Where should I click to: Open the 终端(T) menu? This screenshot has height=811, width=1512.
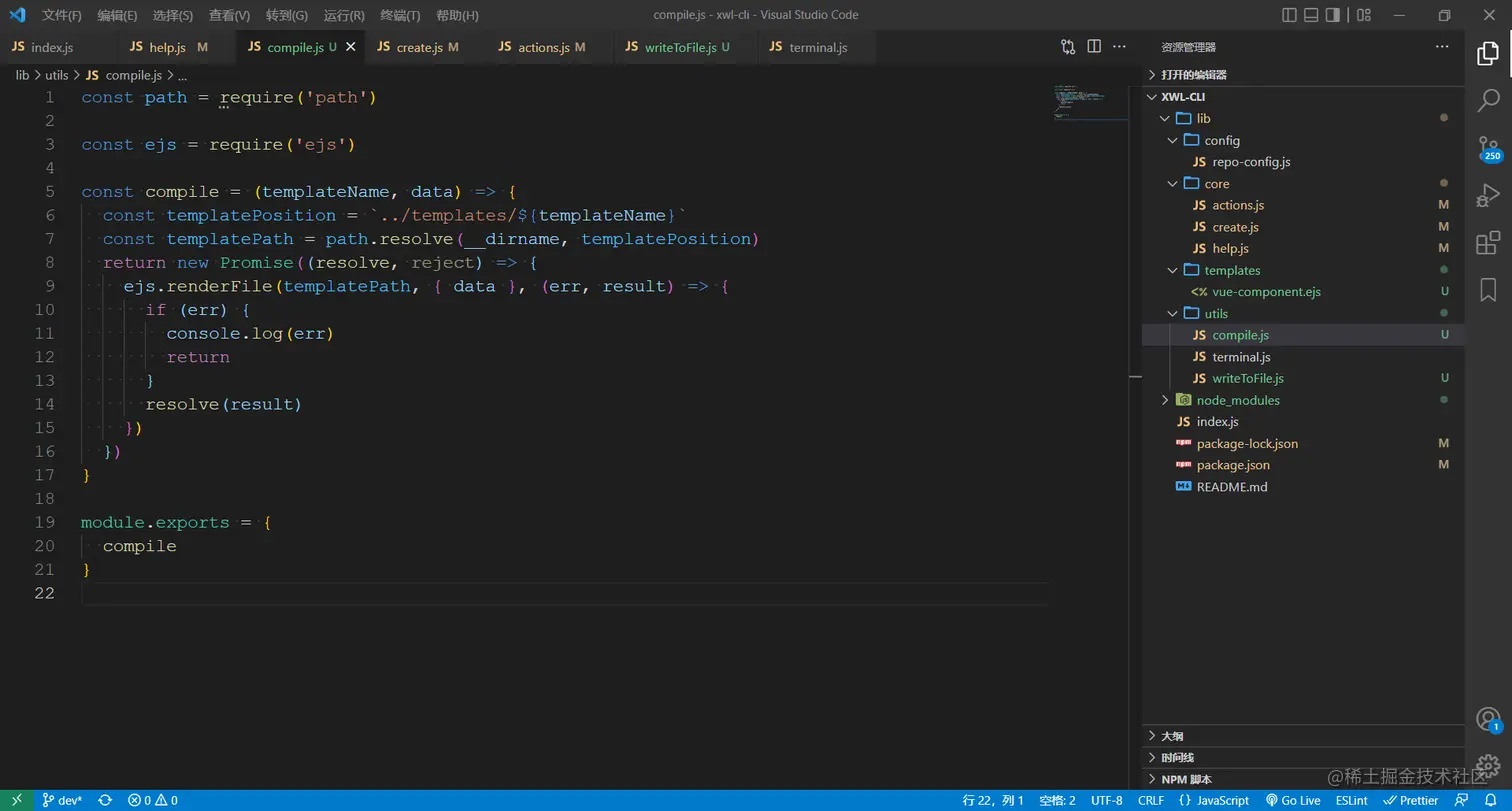[x=401, y=15]
